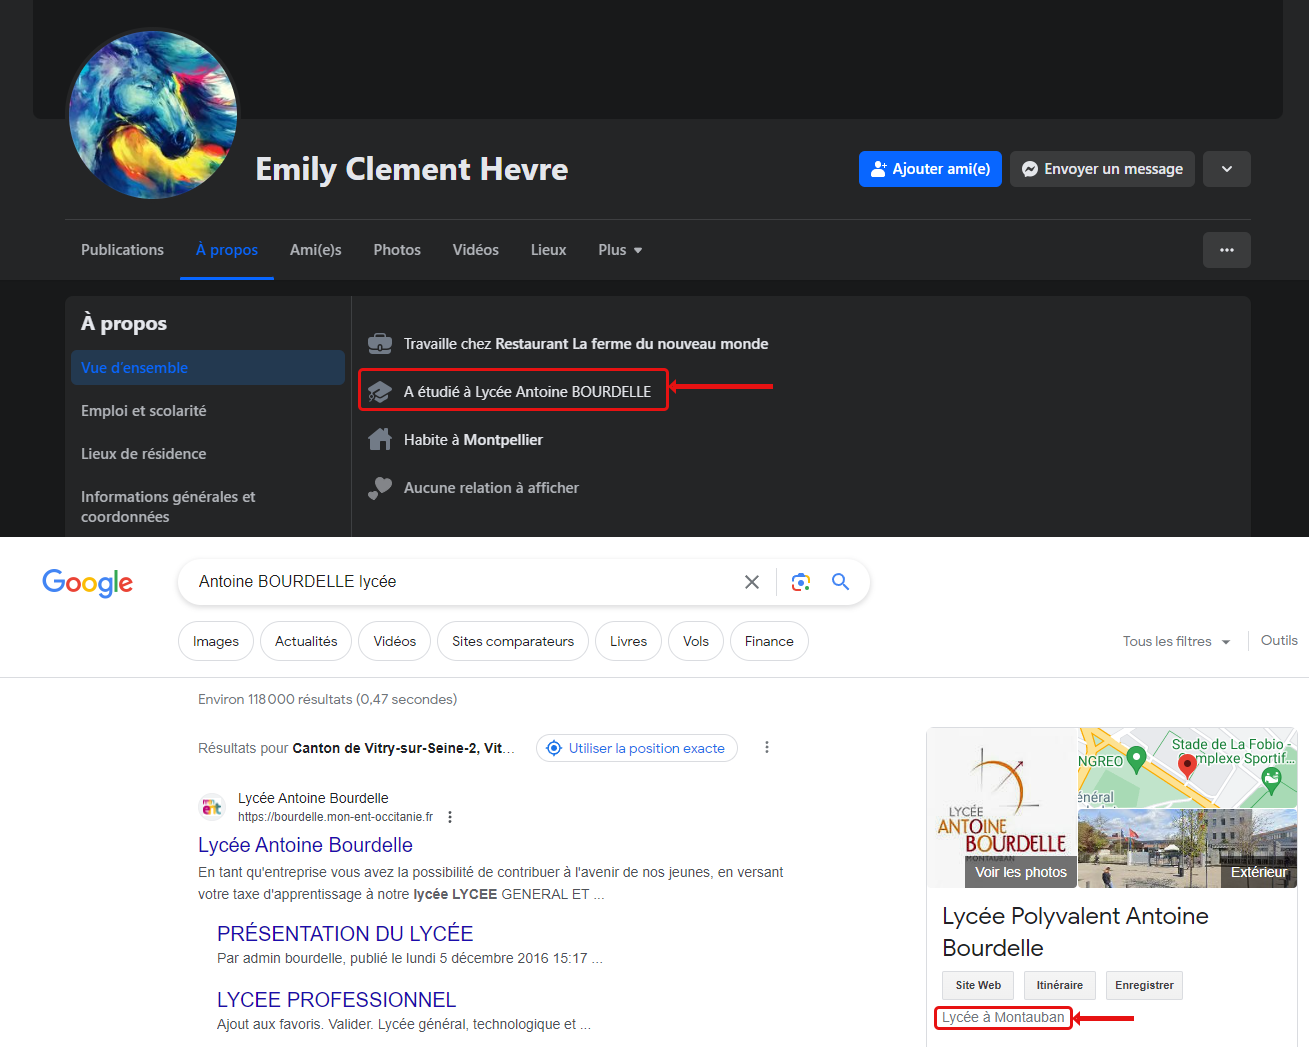Image resolution: width=1309 pixels, height=1047 pixels.
Task: Click 'A étudié à Lycée Antoine BOURDELLE' text
Action: (x=527, y=392)
